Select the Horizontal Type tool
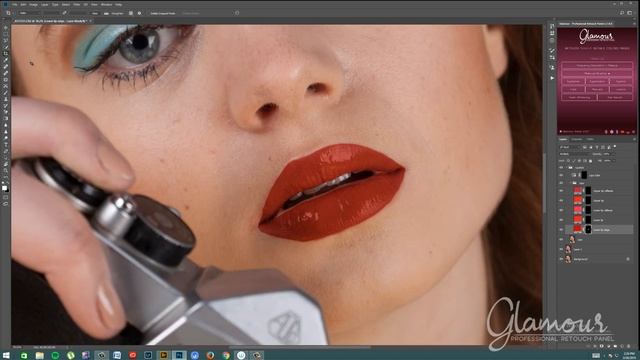The width and height of the screenshot is (640, 360). click(6, 144)
